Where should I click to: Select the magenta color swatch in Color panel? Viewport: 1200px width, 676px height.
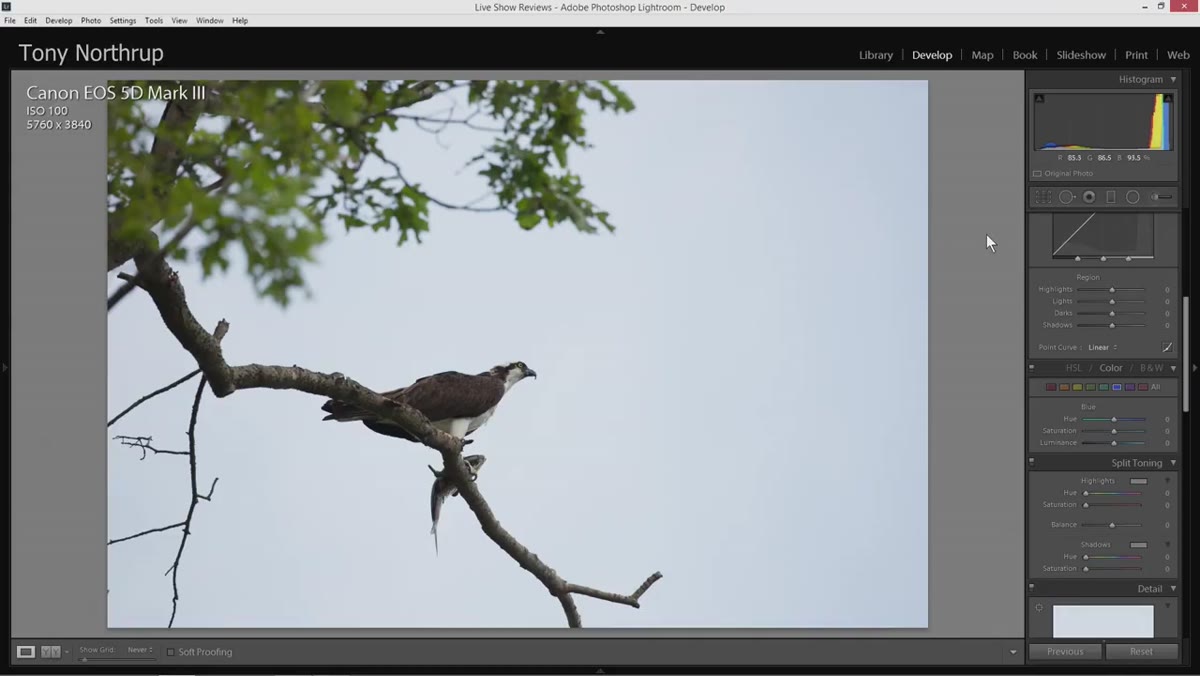(x=1142, y=387)
